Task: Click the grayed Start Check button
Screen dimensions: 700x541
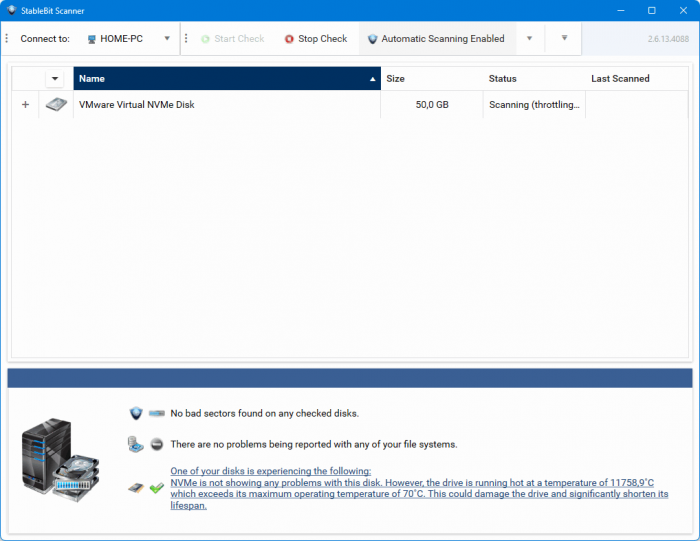Action: (x=233, y=39)
